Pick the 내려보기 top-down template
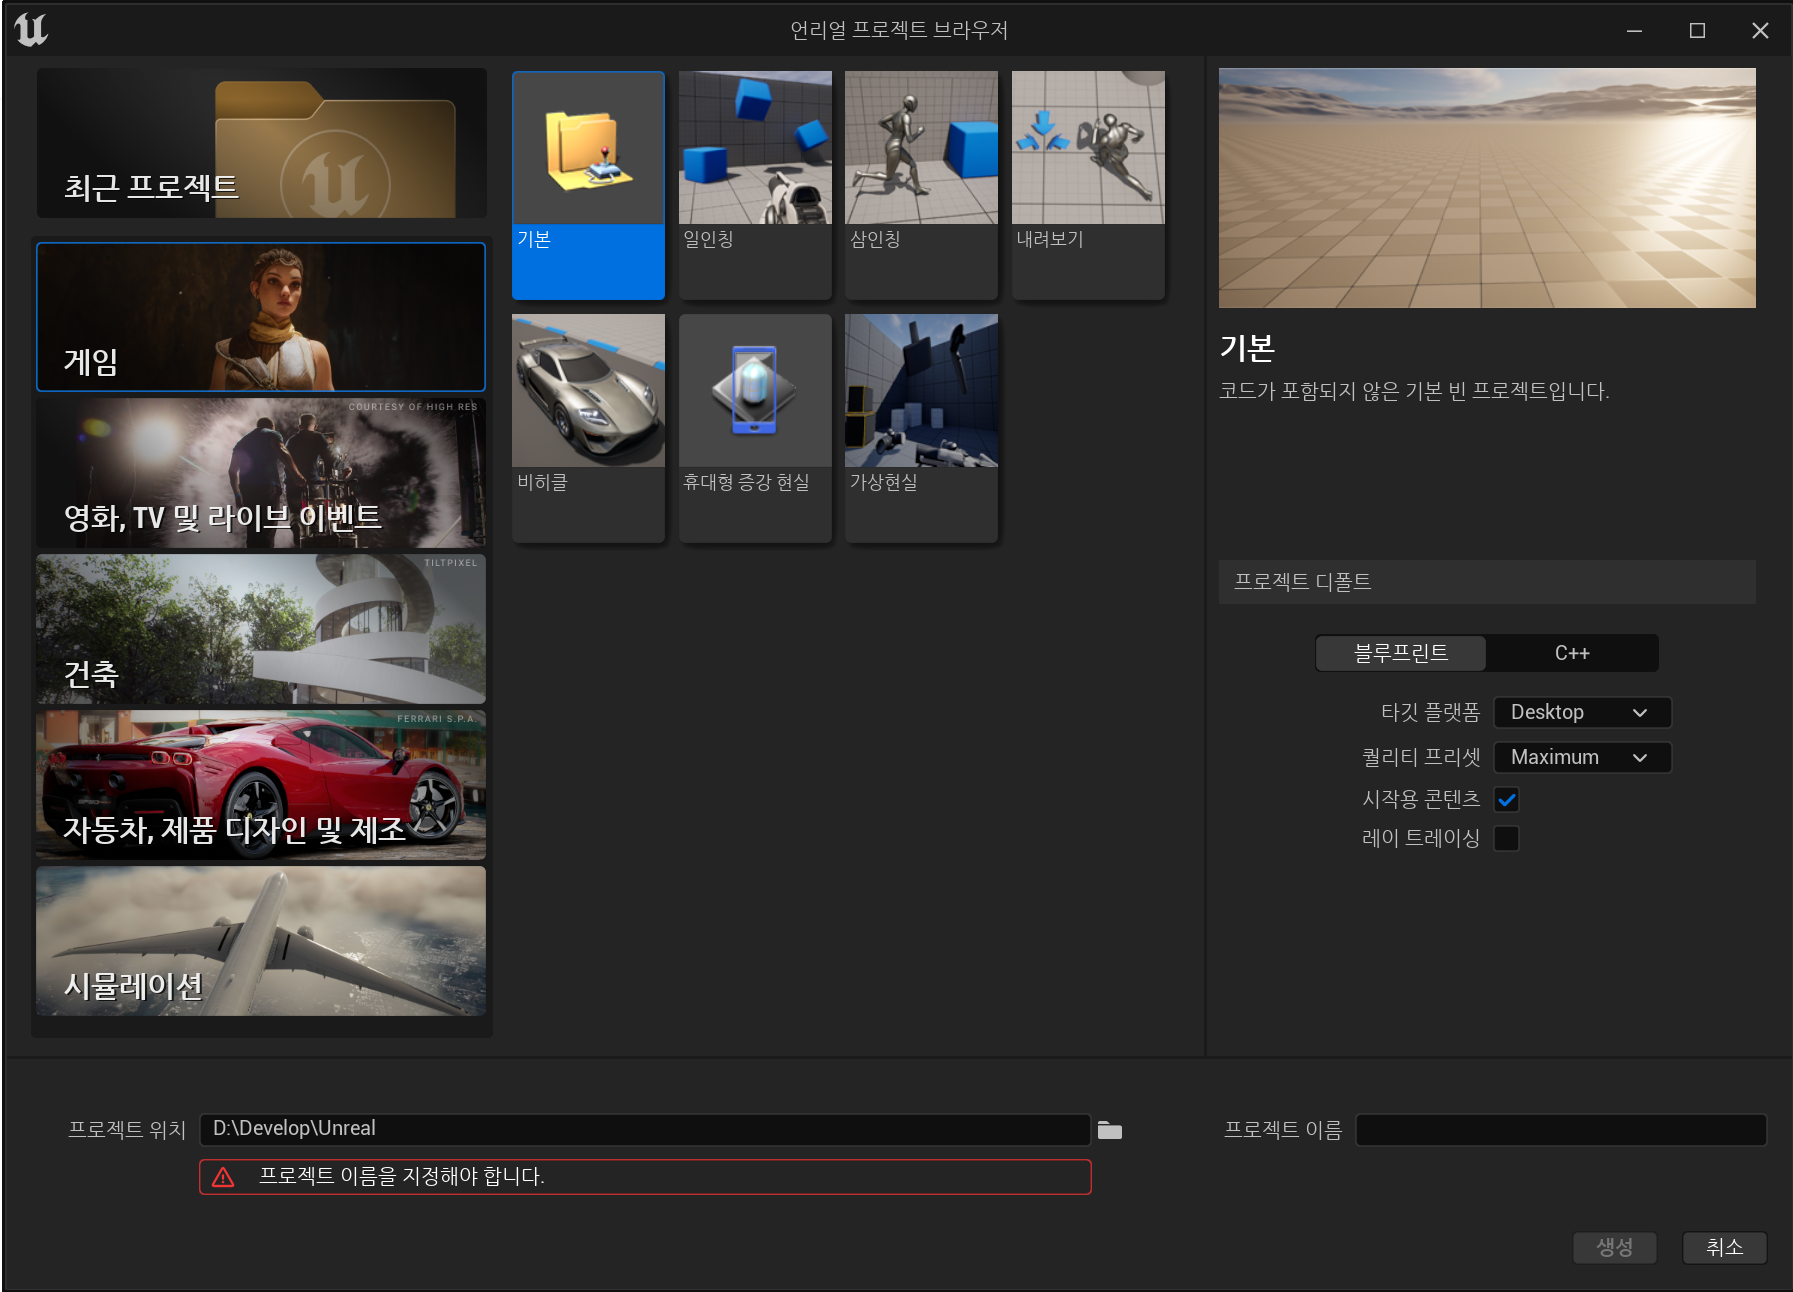The height and width of the screenshot is (1292, 1793). [x=1088, y=185]
